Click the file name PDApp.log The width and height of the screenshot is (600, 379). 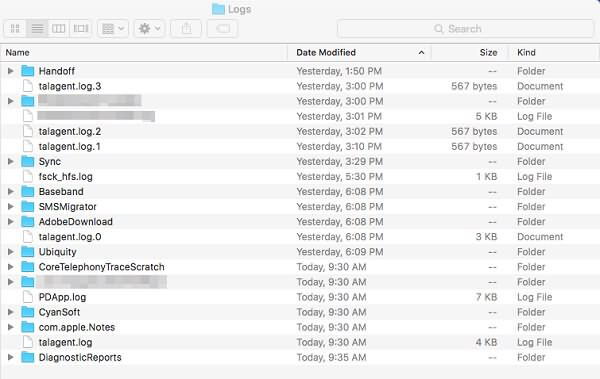(x=62, y=297)
